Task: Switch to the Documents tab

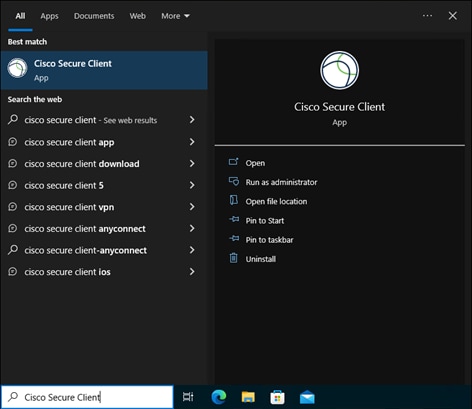Action: [94, 16]
